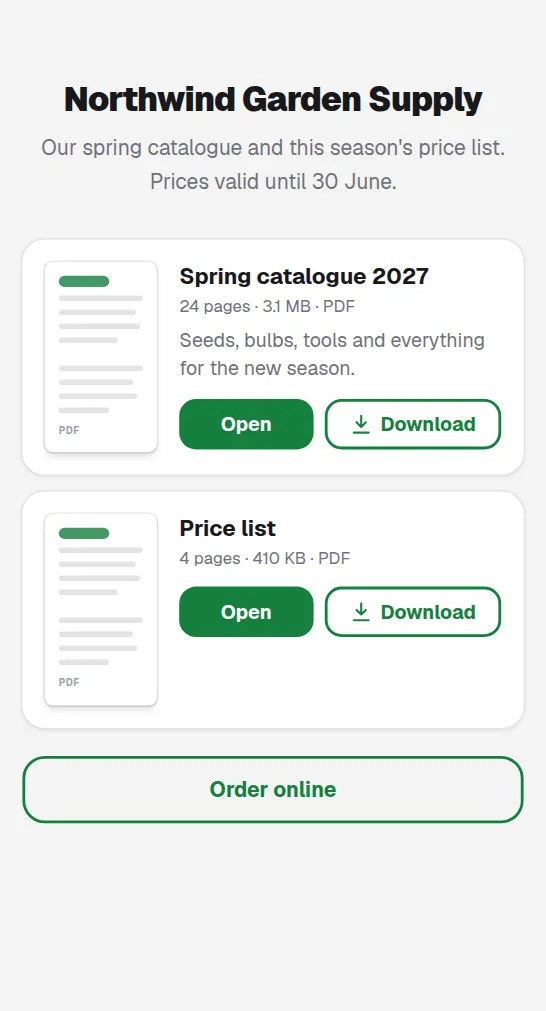Click the 24 pages 3.1 MB details line
546x1011 pixels.
[268, 306]
